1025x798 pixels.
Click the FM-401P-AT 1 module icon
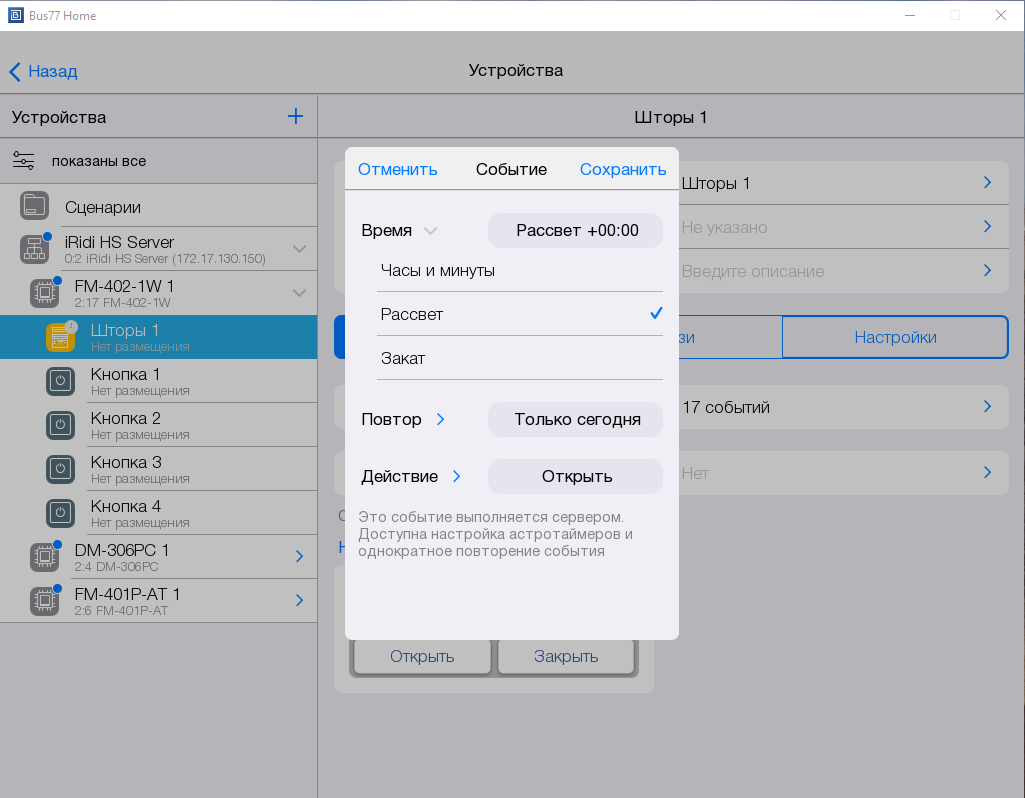pyautogui.click(x=44, y=600)
